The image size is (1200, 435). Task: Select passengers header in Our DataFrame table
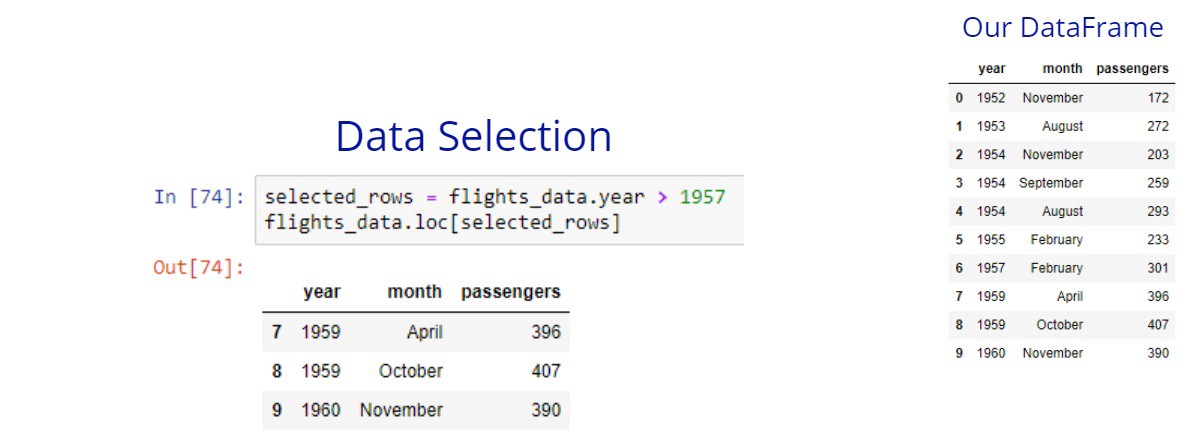[x=1132, y=69]
